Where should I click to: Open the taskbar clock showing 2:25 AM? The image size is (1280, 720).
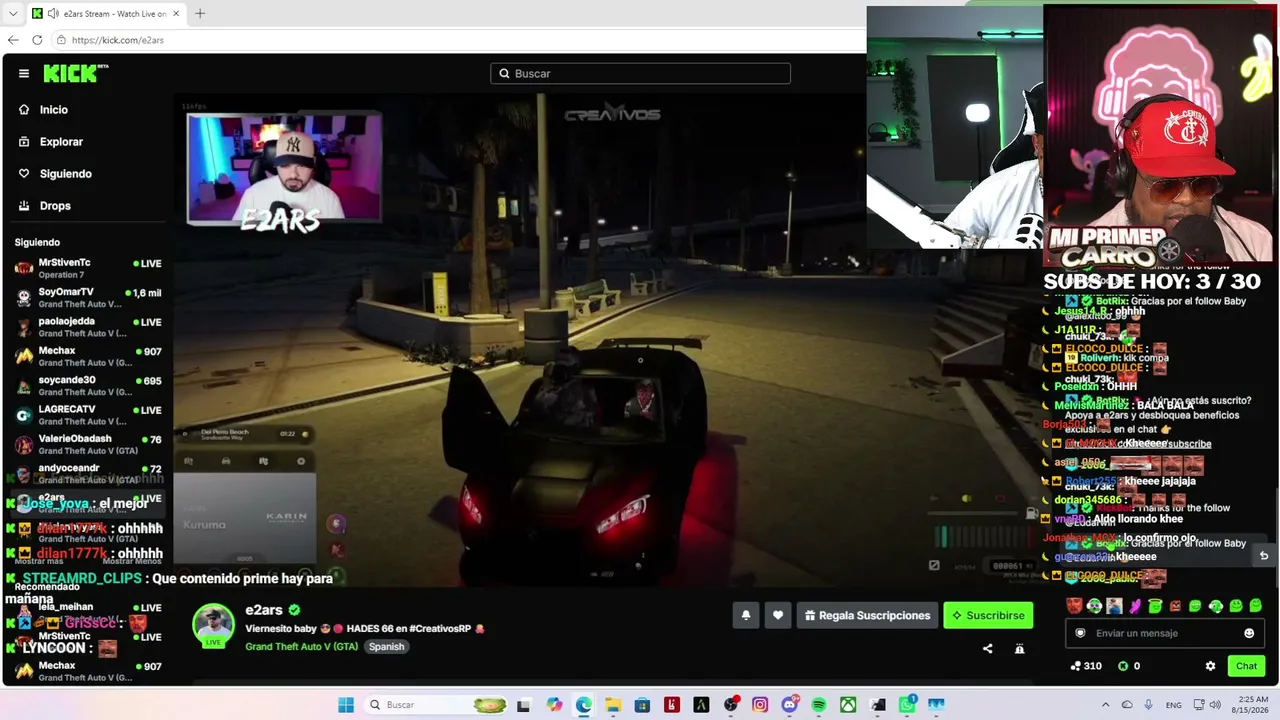[x=1251, y=705]
